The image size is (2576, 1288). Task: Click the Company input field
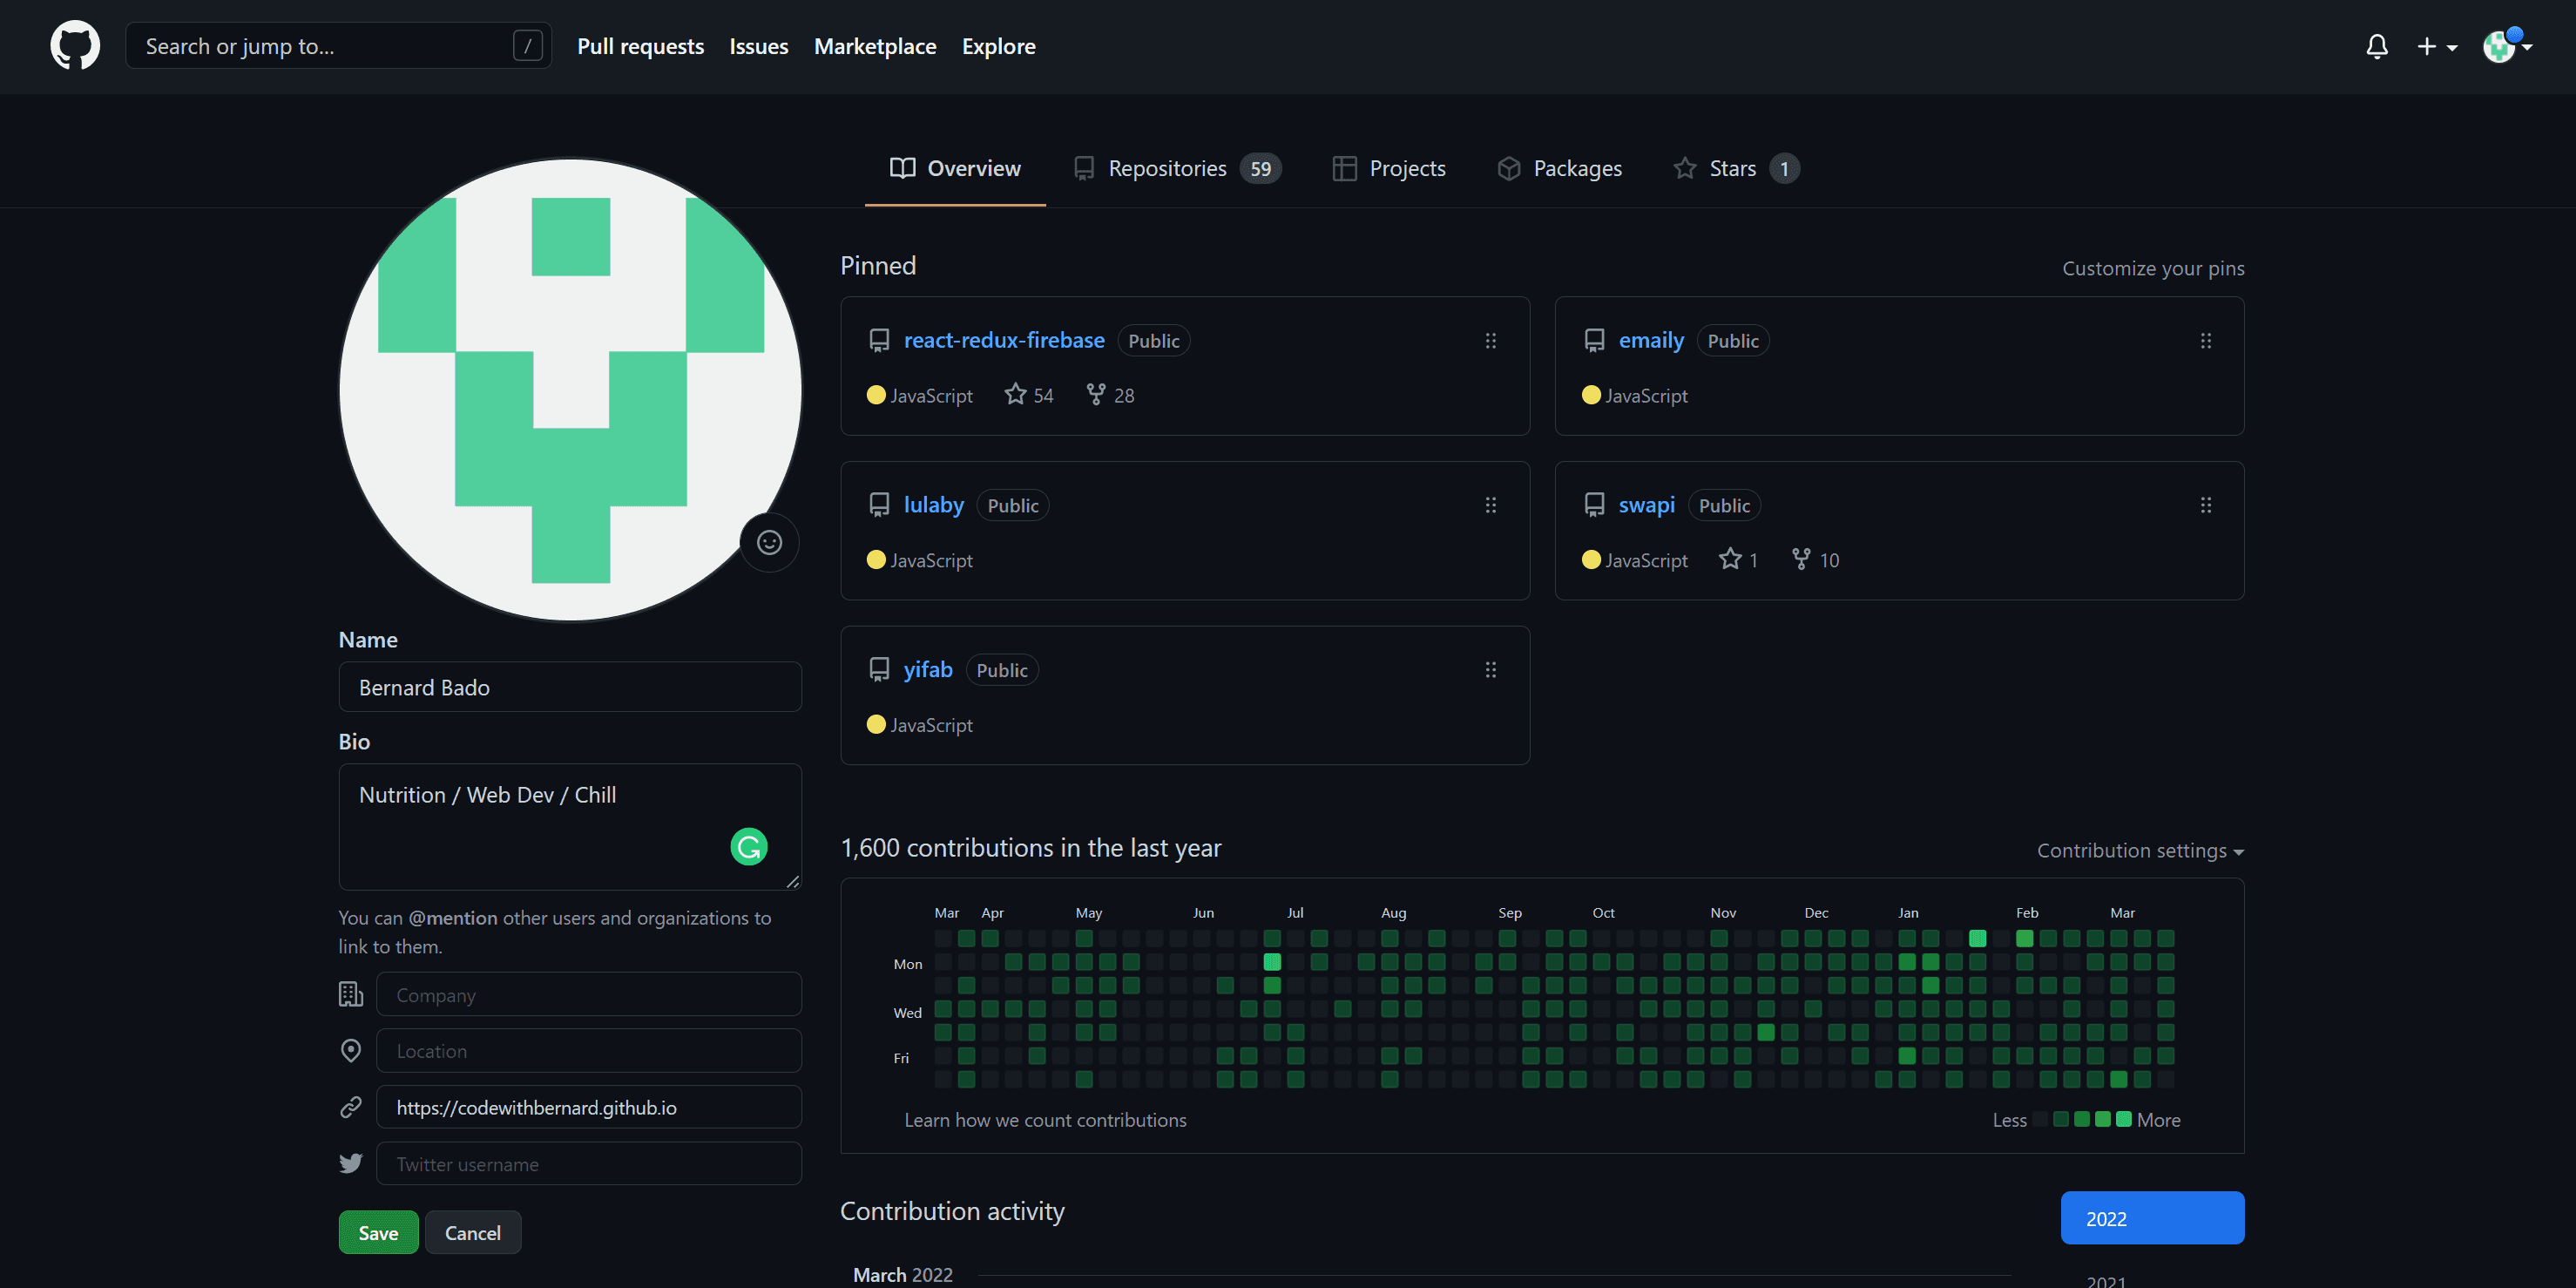(x=589, y=995)
